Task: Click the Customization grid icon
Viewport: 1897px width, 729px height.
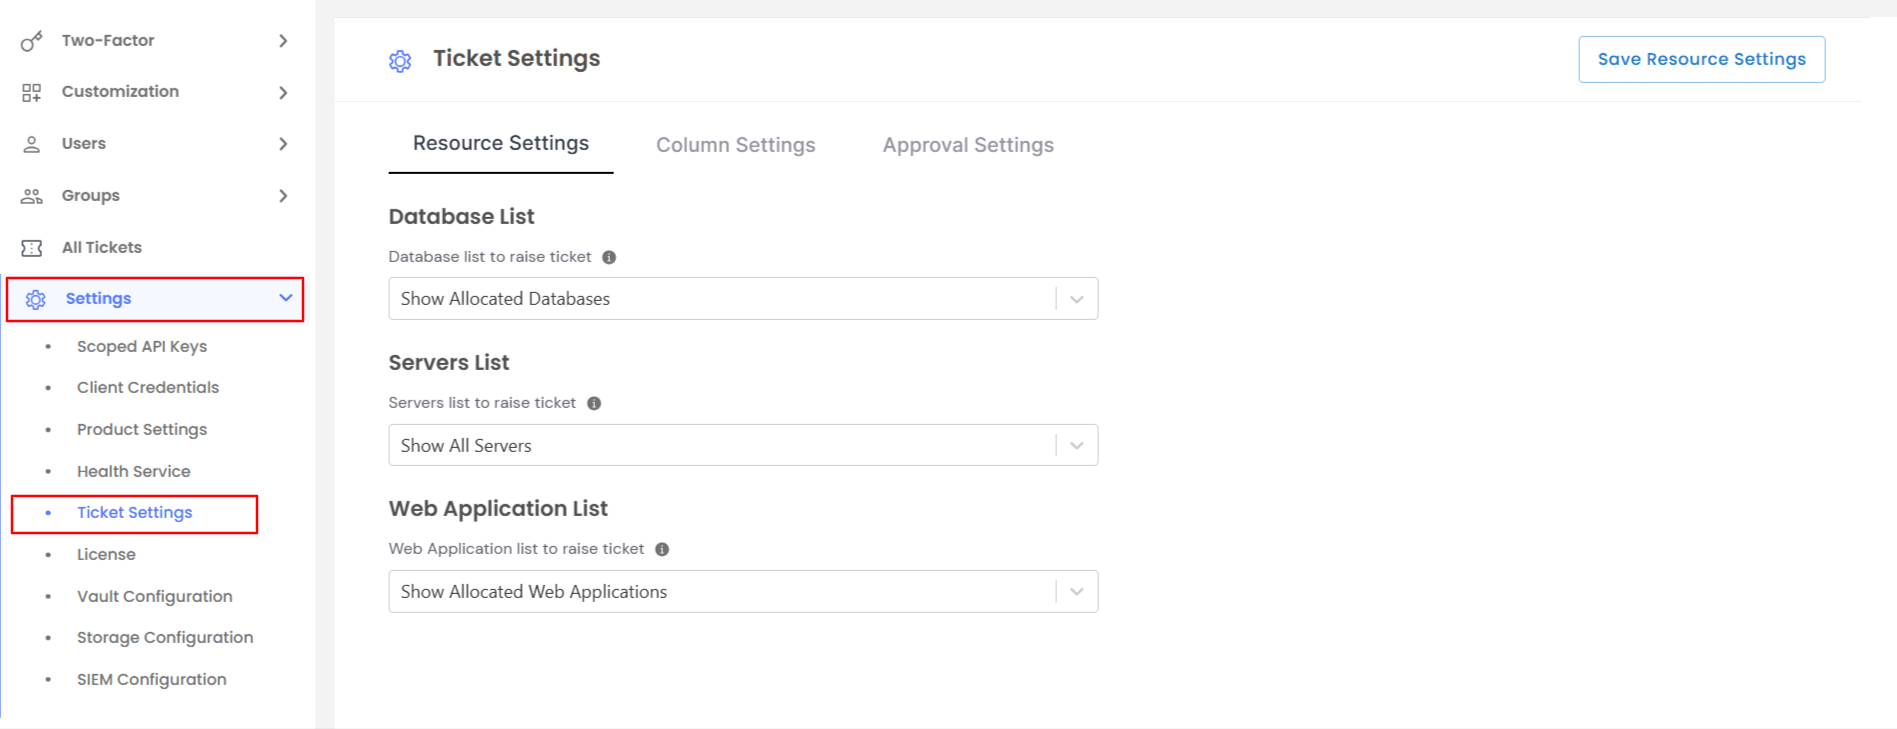Action: 32,92
